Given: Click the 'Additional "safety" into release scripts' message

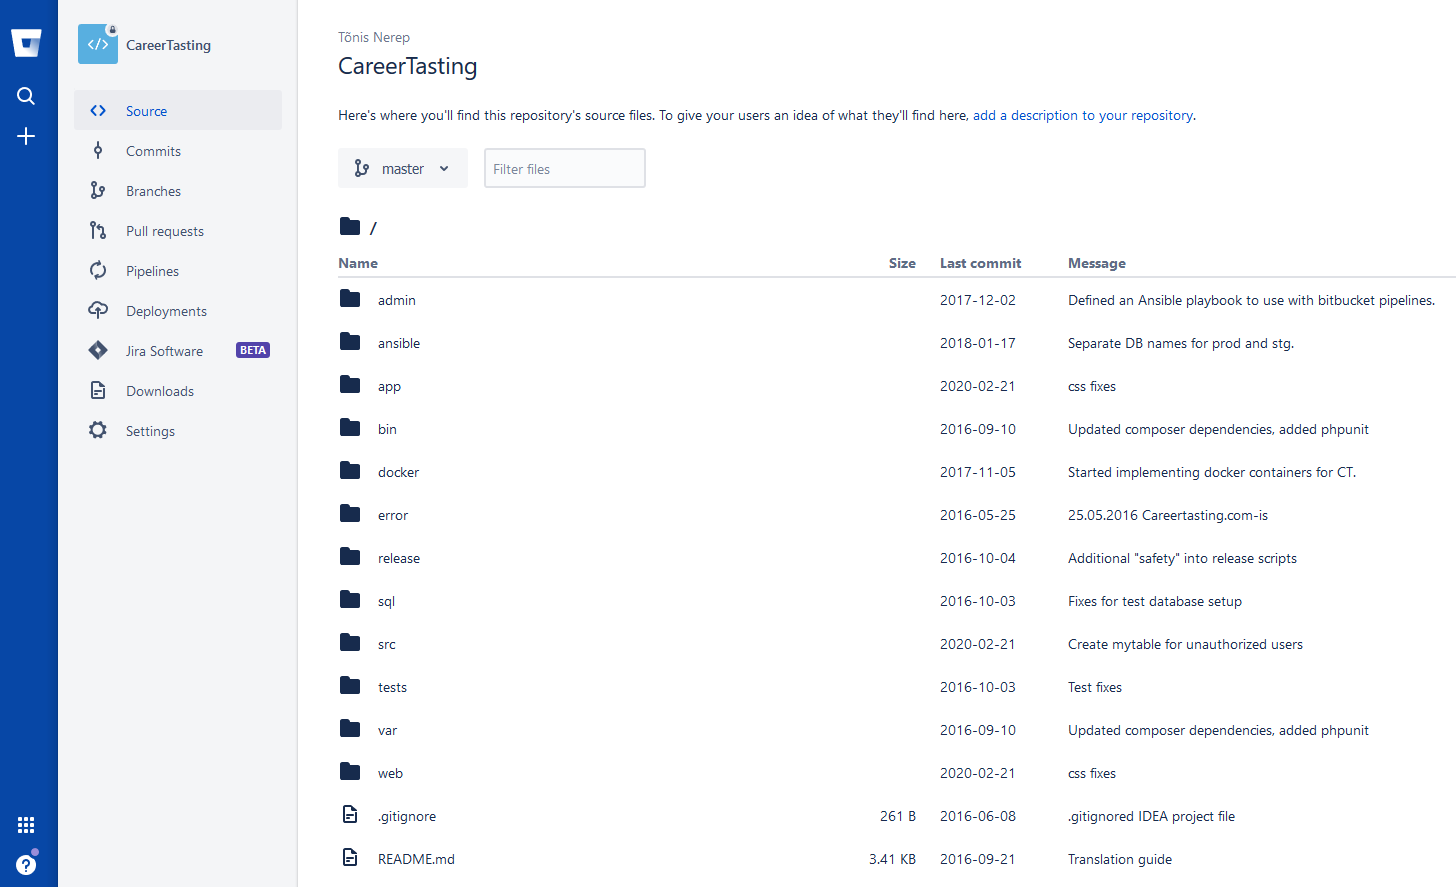Looking at the screenshot, I should click(1182, 558).
